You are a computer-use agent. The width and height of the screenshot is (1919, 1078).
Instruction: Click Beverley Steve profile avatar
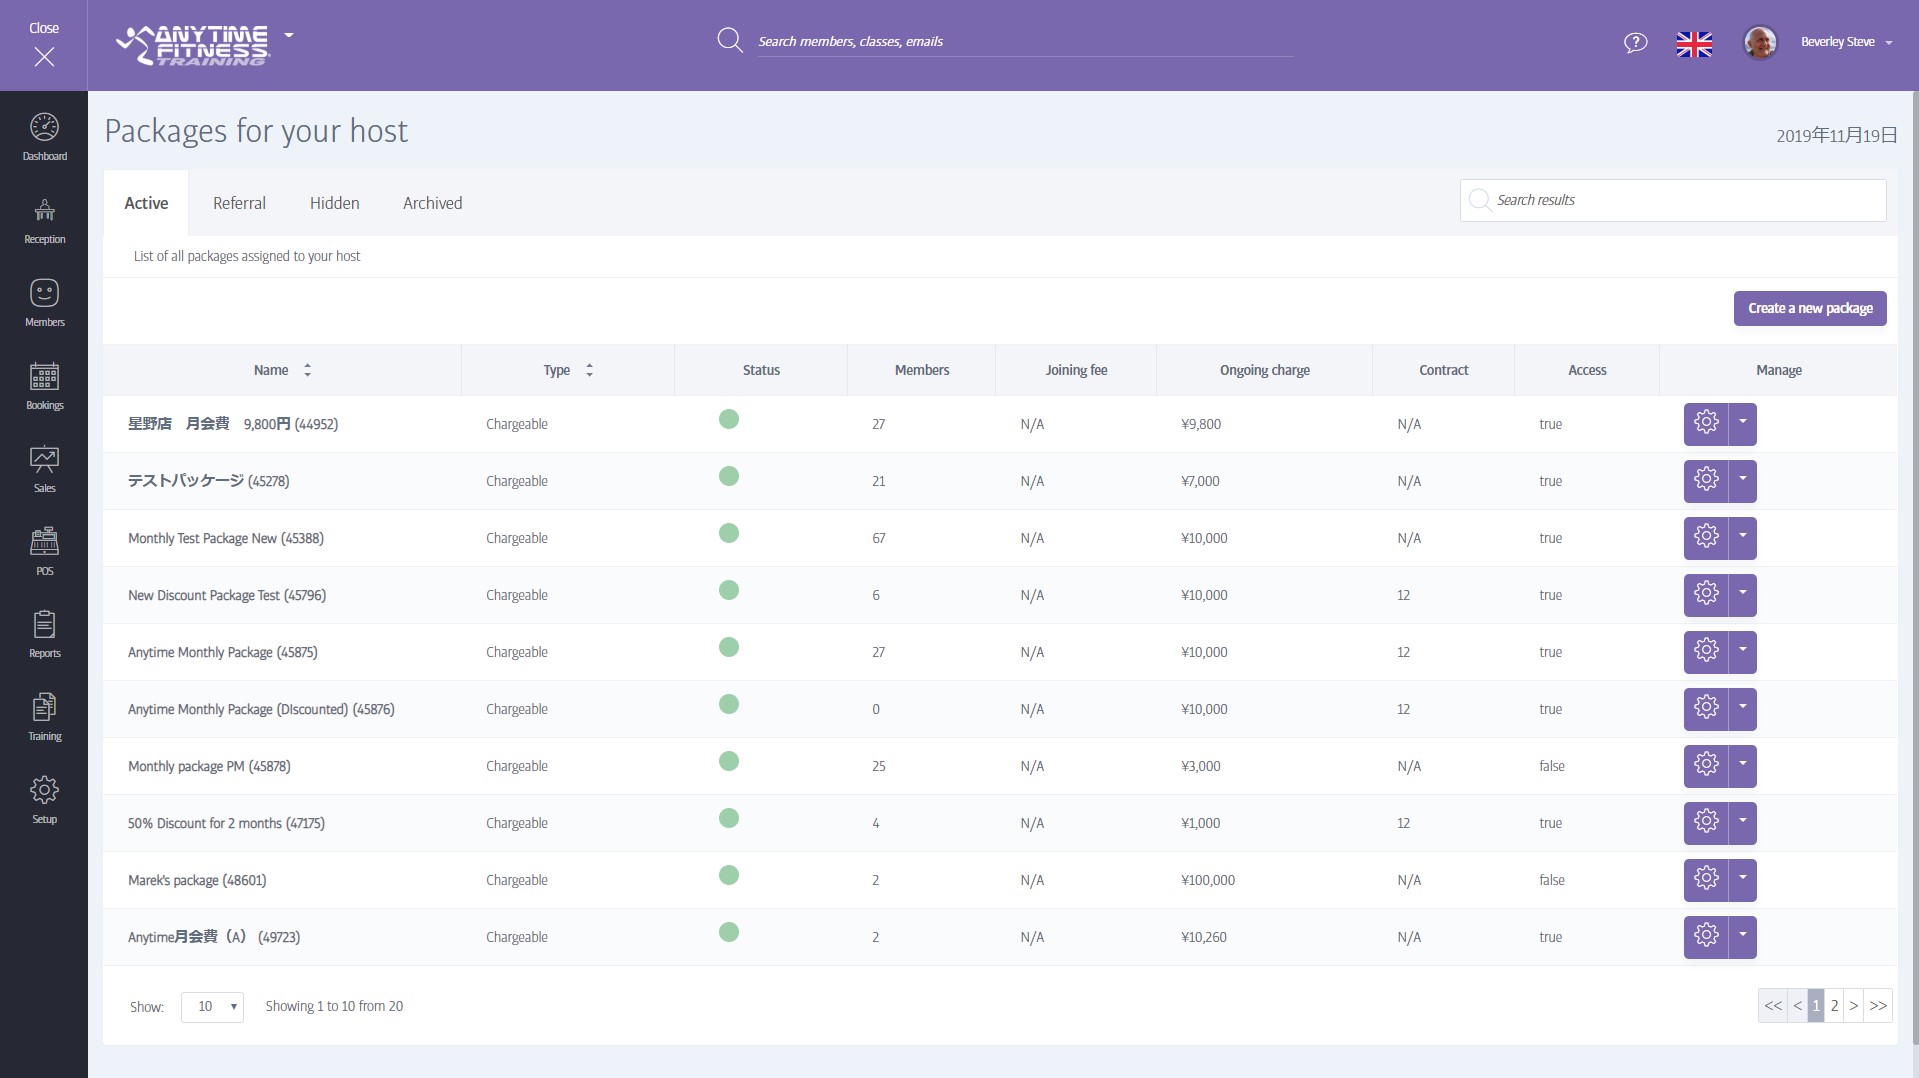point(1760,42)
